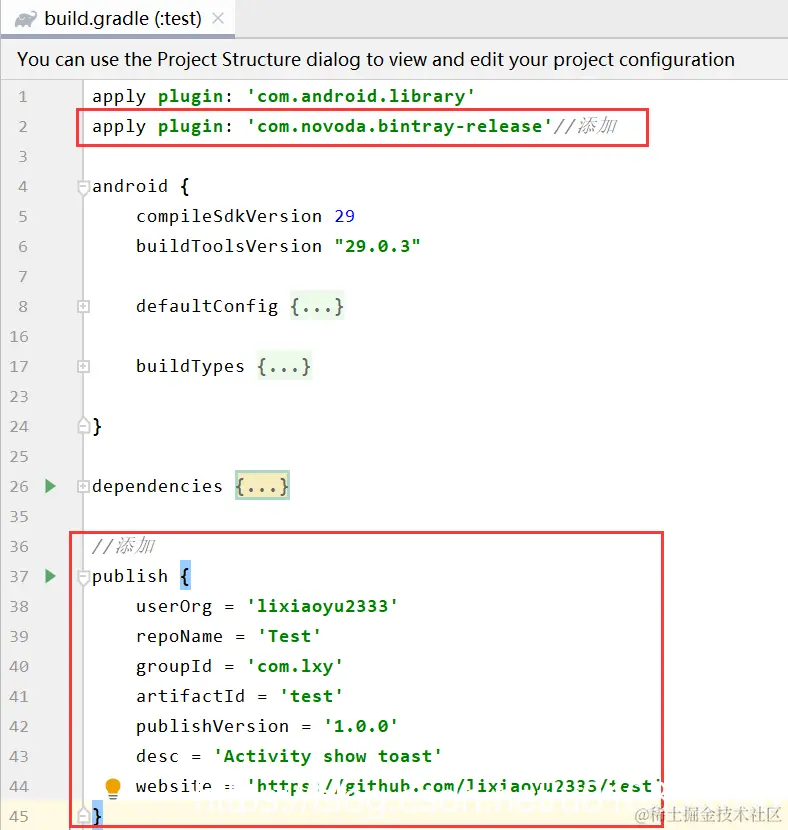Run dependencies block via green gutter arrow

(x=50, y=486)
